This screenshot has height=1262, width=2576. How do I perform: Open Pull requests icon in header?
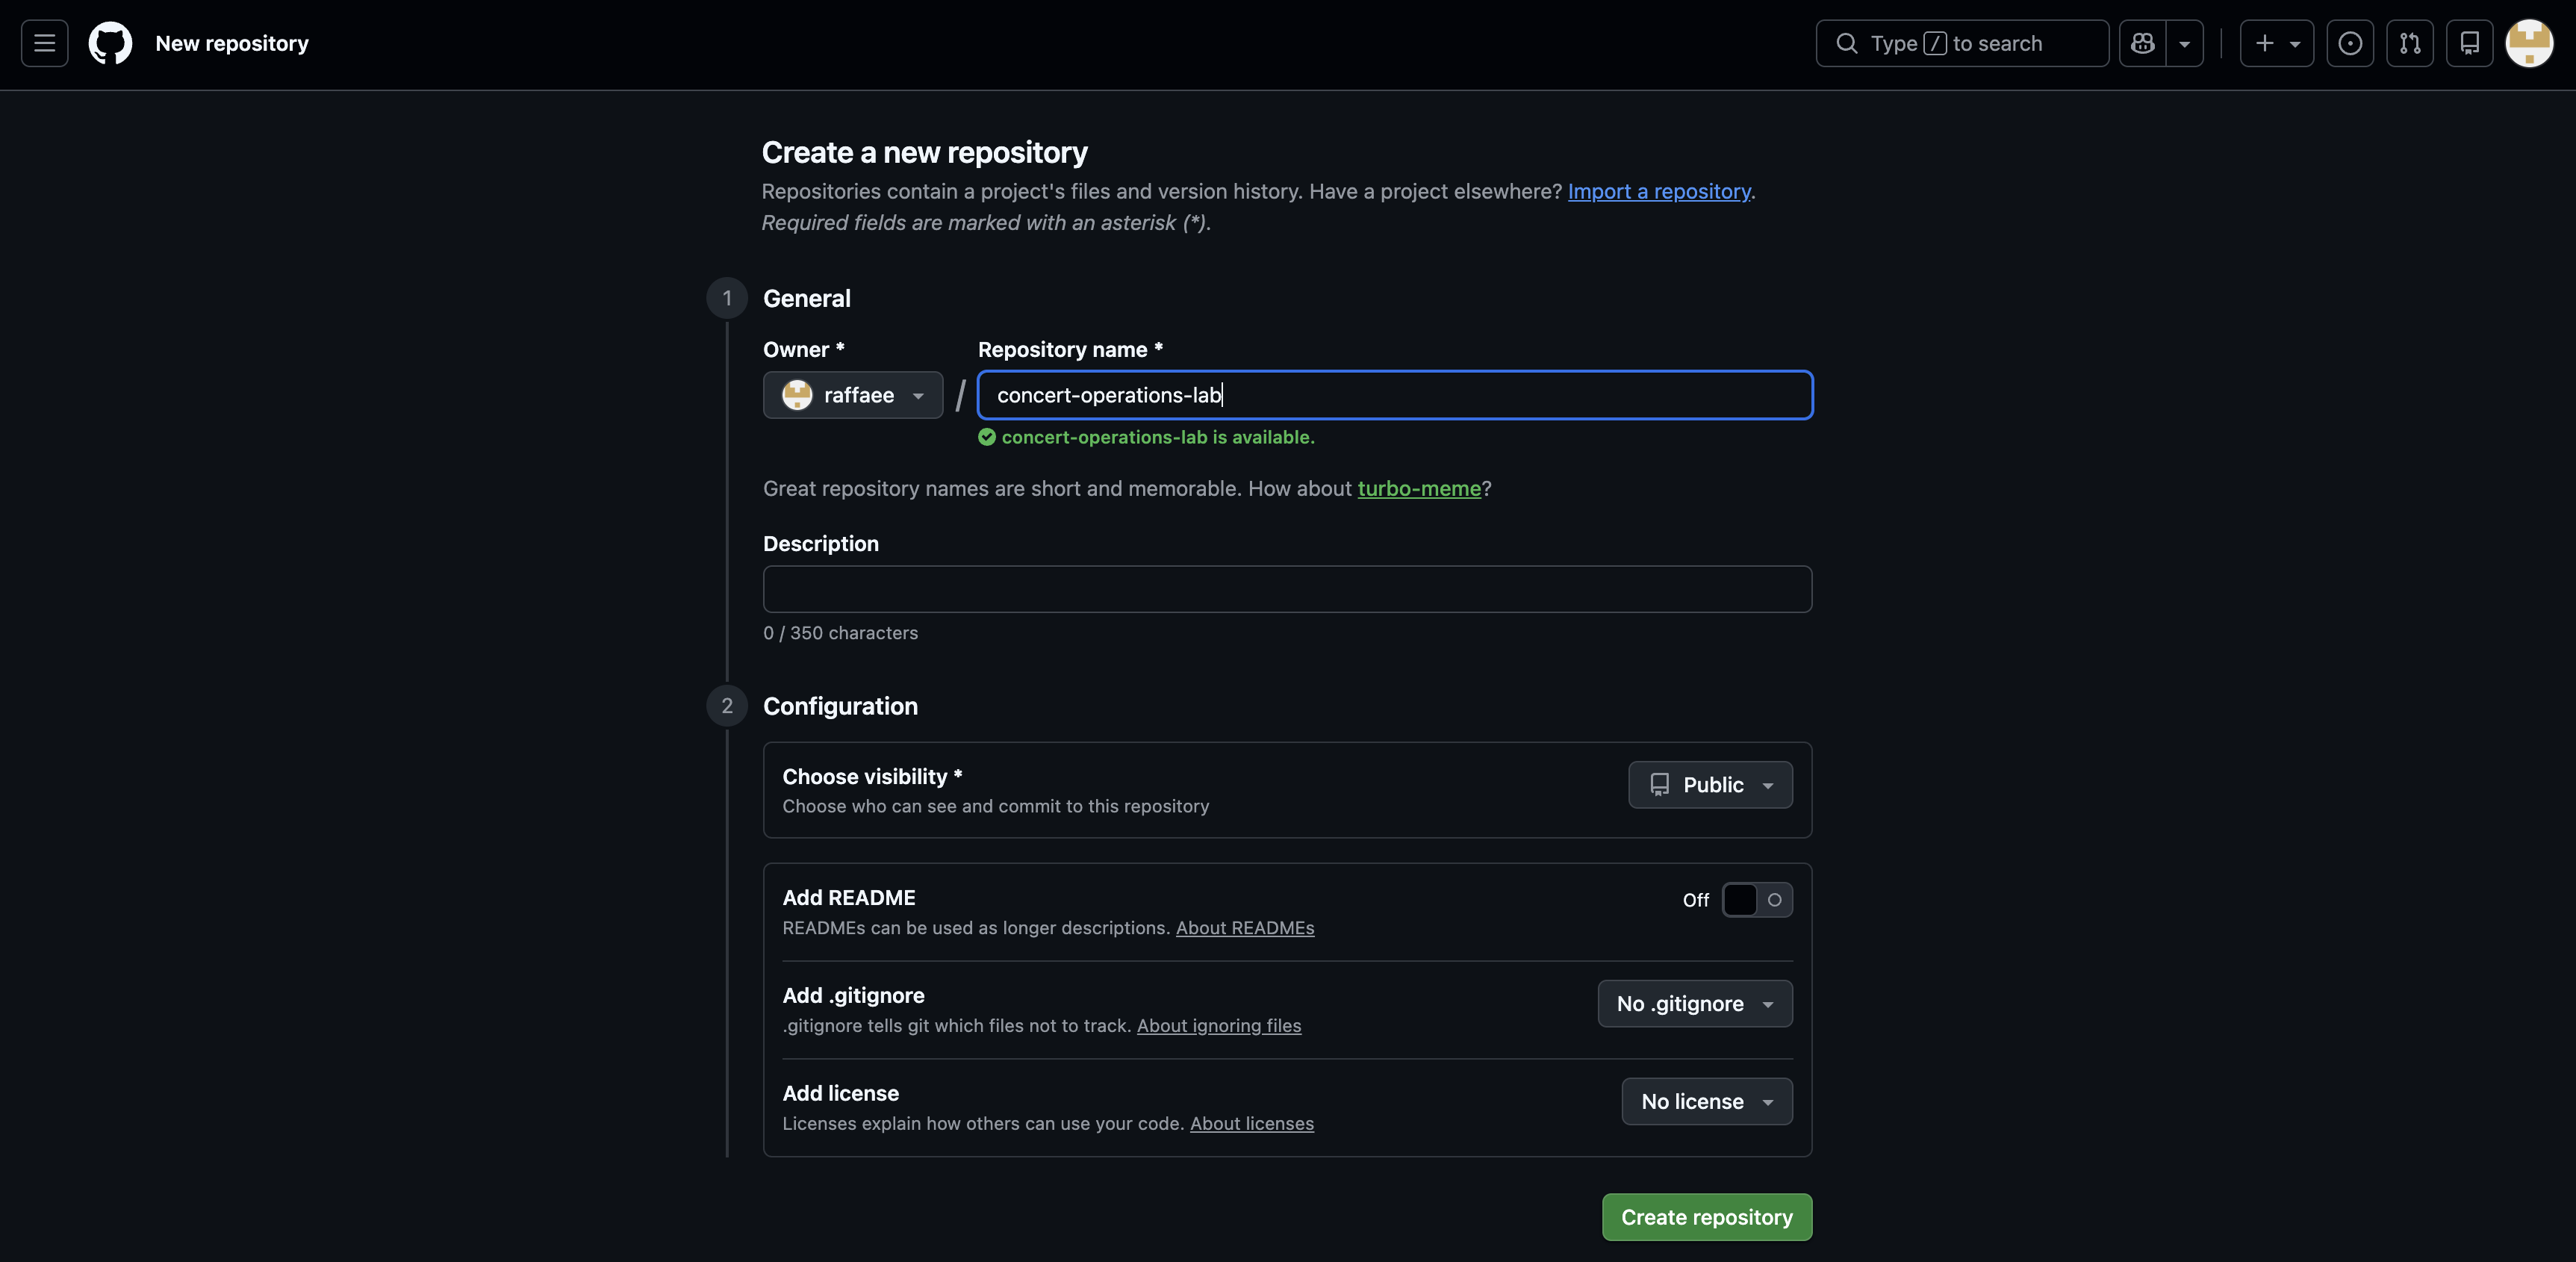click(x=2410, y=43)
